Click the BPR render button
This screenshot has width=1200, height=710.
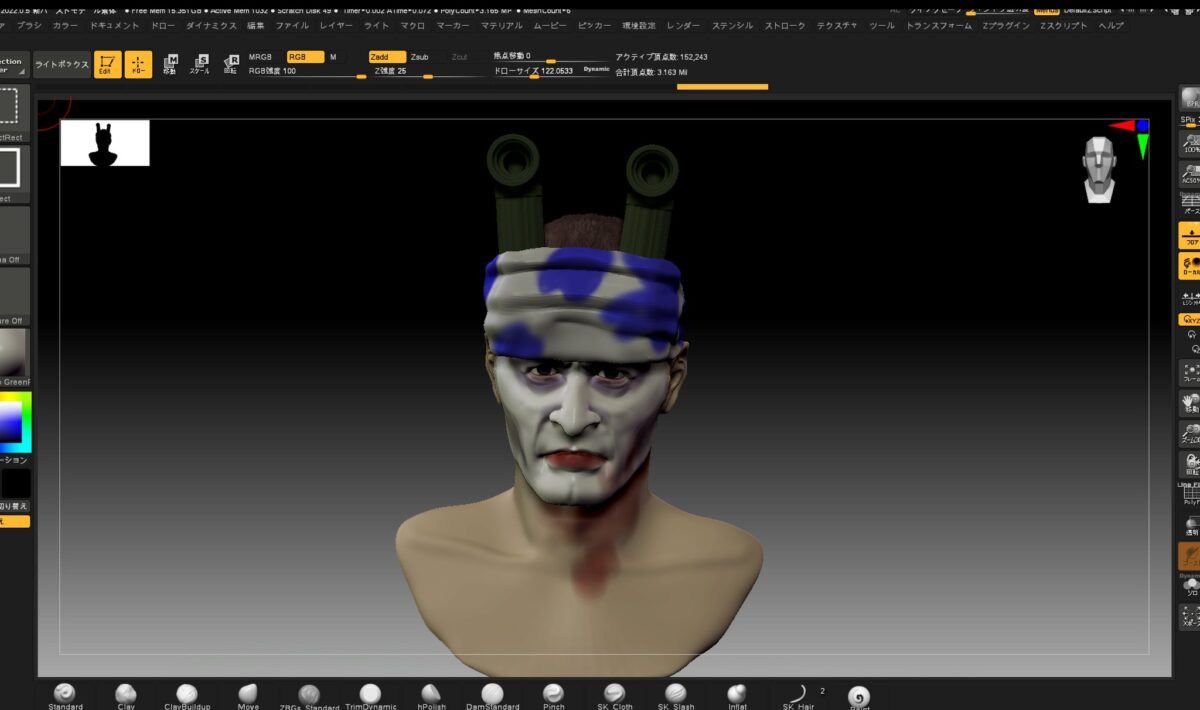1190,98
